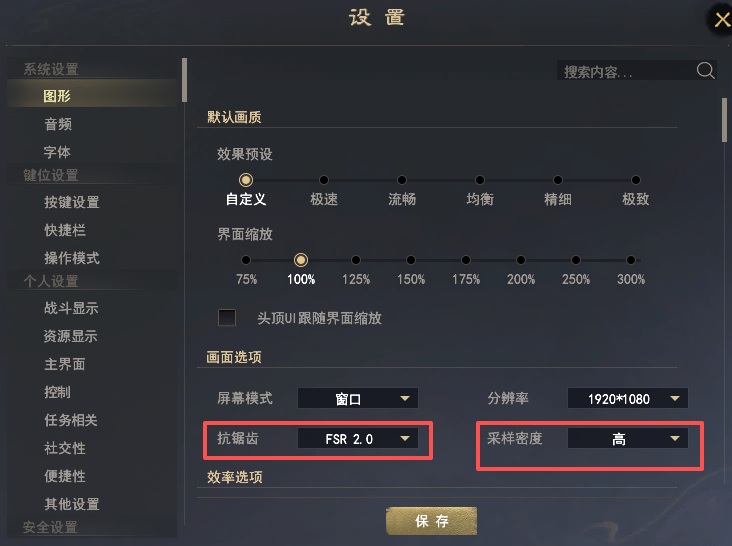
Task: Open the 其他设置 category
Action: pyautogui.click(x=72, y=504)
